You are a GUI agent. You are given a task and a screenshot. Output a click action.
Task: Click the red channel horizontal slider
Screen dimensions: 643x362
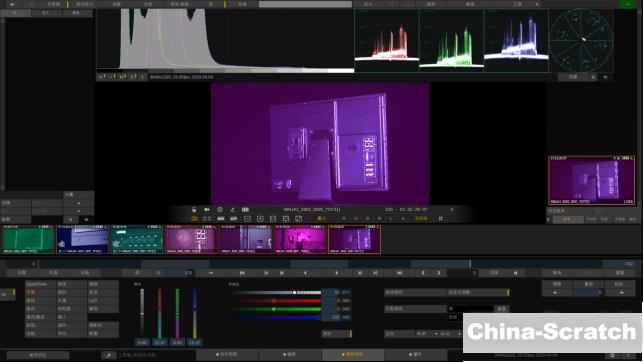pyautogui.click(x=277, y=301)
